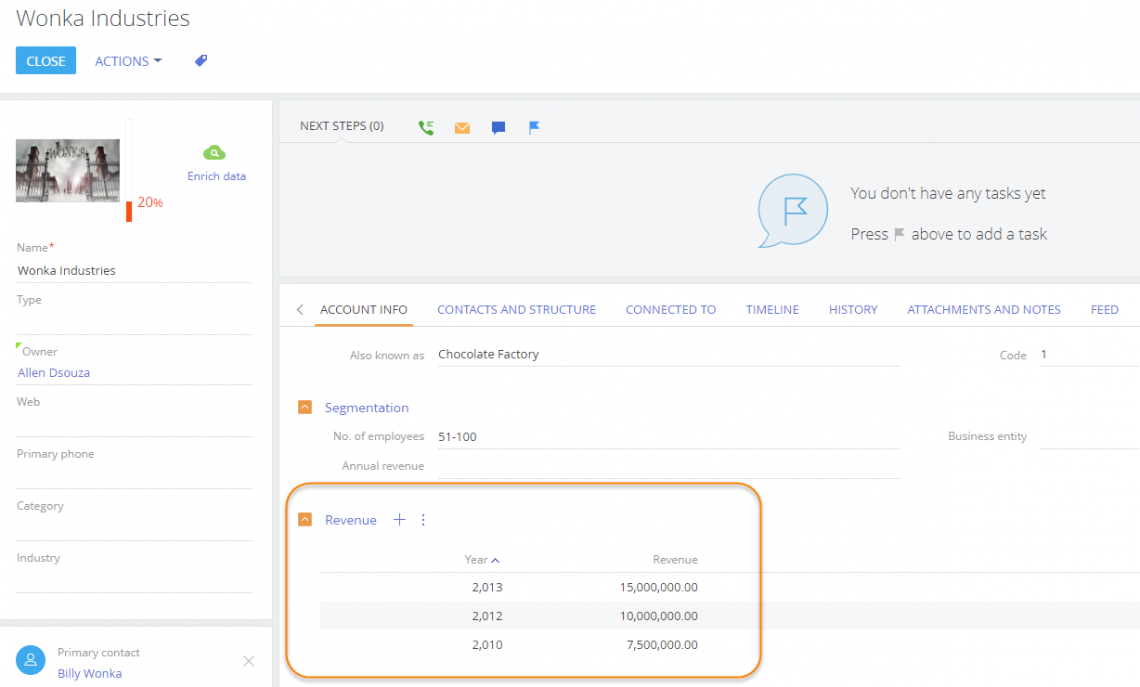Viewport: 1140px width, 687px height.
Task: Collapse the Revenue detail section
Action: (305, 519)
